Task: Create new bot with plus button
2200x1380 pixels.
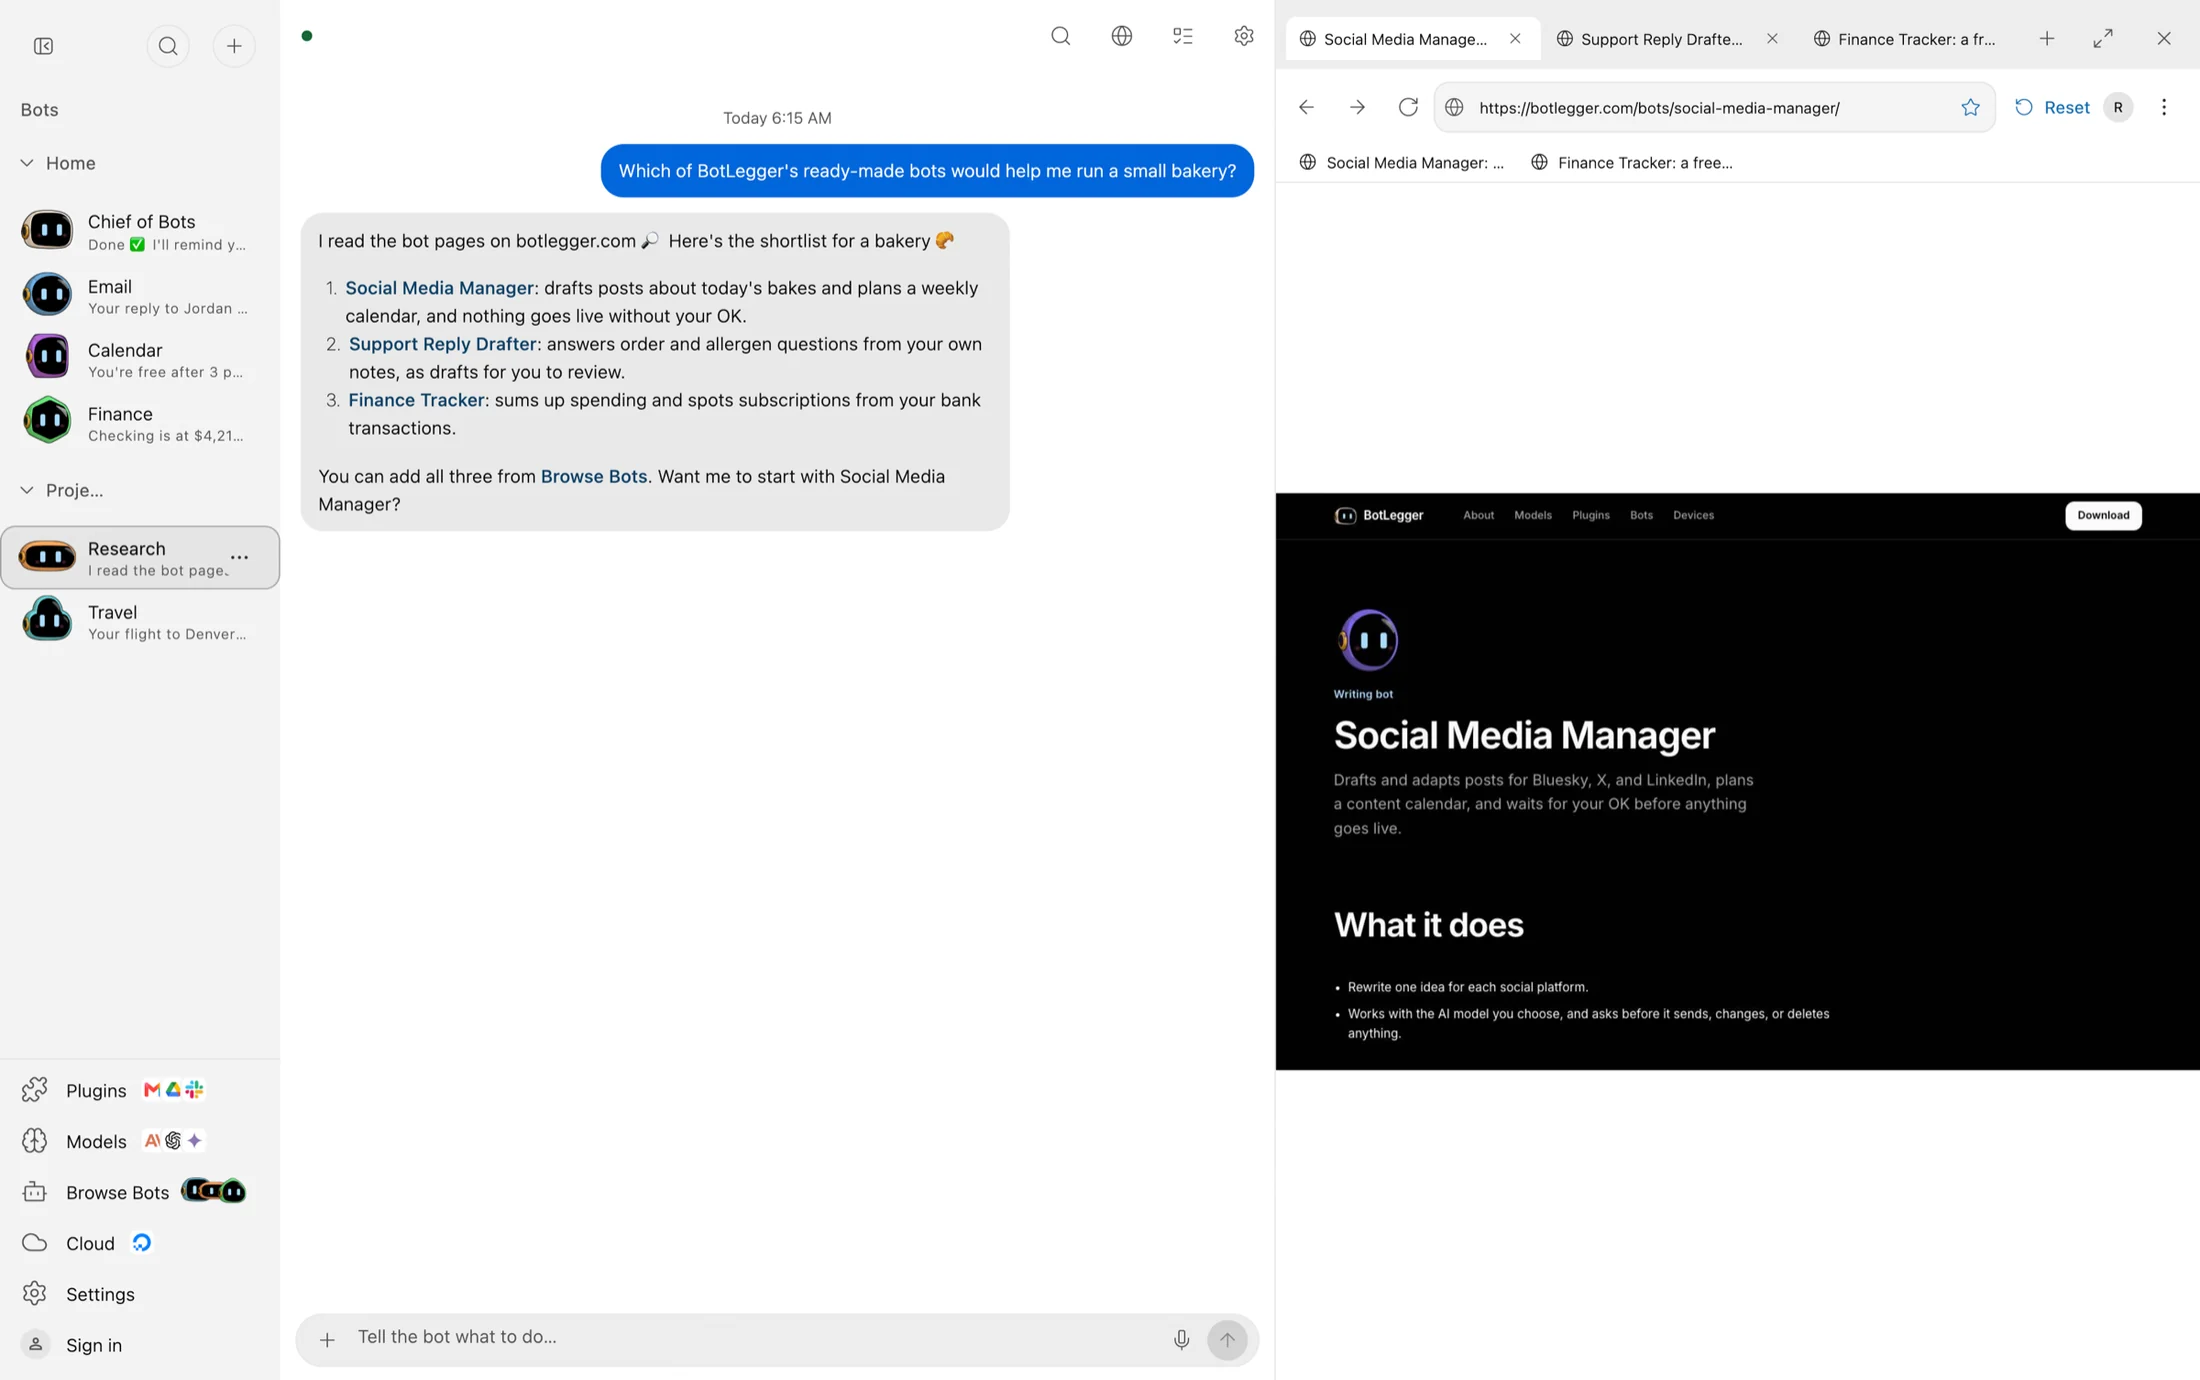Action: [x=234, y=46]
